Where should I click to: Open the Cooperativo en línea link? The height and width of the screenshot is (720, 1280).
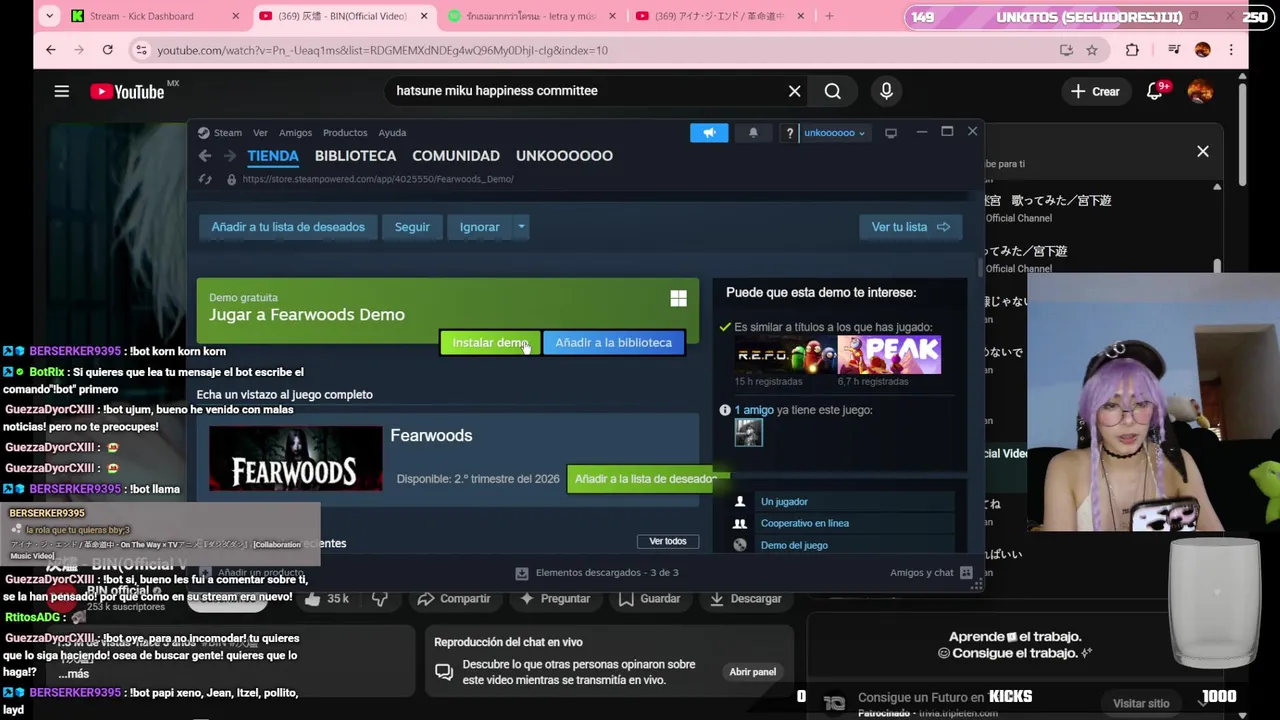point(805,523)
